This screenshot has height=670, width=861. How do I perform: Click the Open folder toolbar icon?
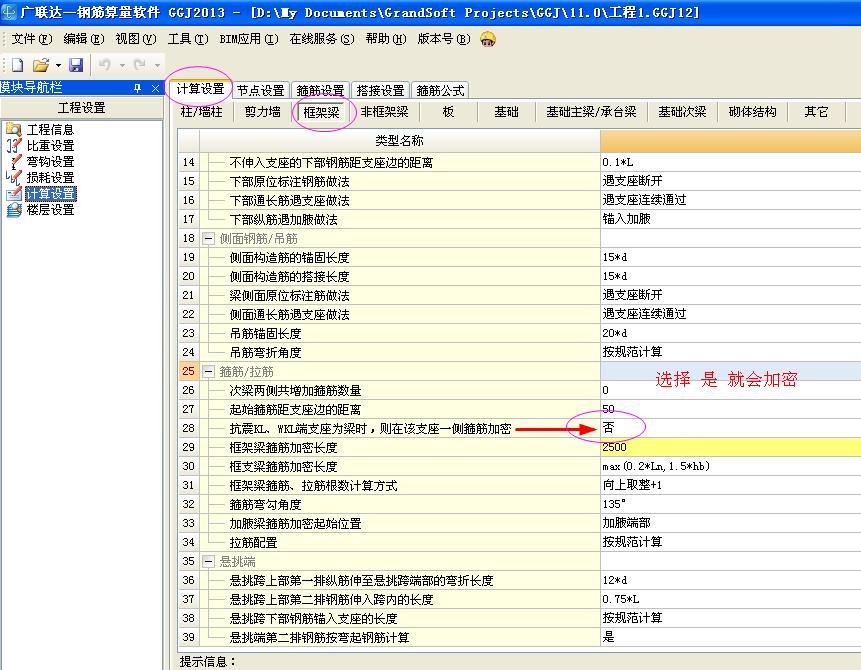pyautogui.click(x=41, y=65)
